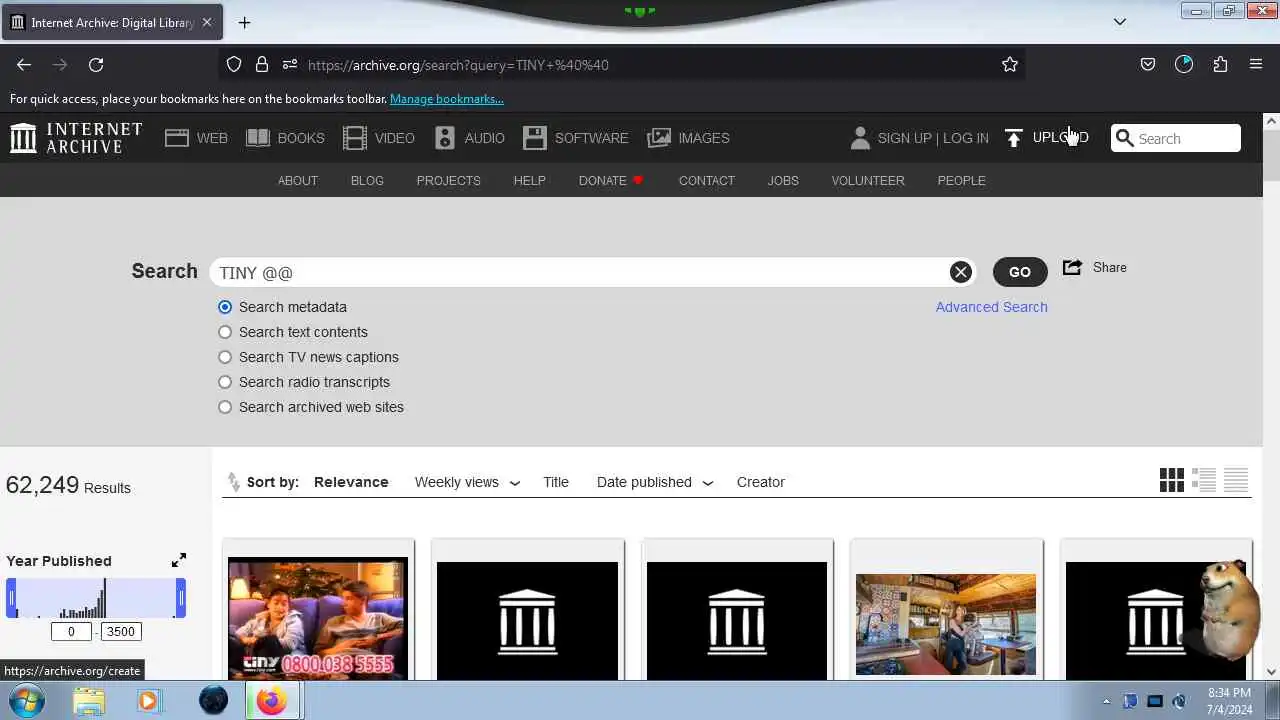
Task: Click the GO search button
Action: pyautogui.click(x=1020, y=272)
